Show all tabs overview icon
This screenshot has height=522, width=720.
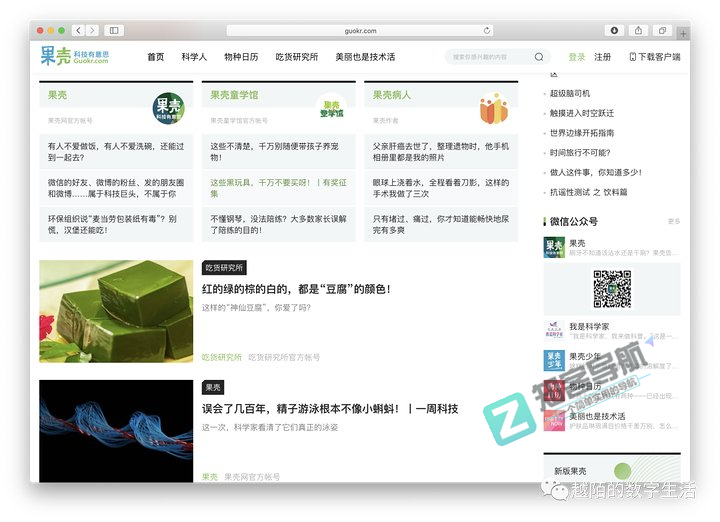(x=662, y=30)
